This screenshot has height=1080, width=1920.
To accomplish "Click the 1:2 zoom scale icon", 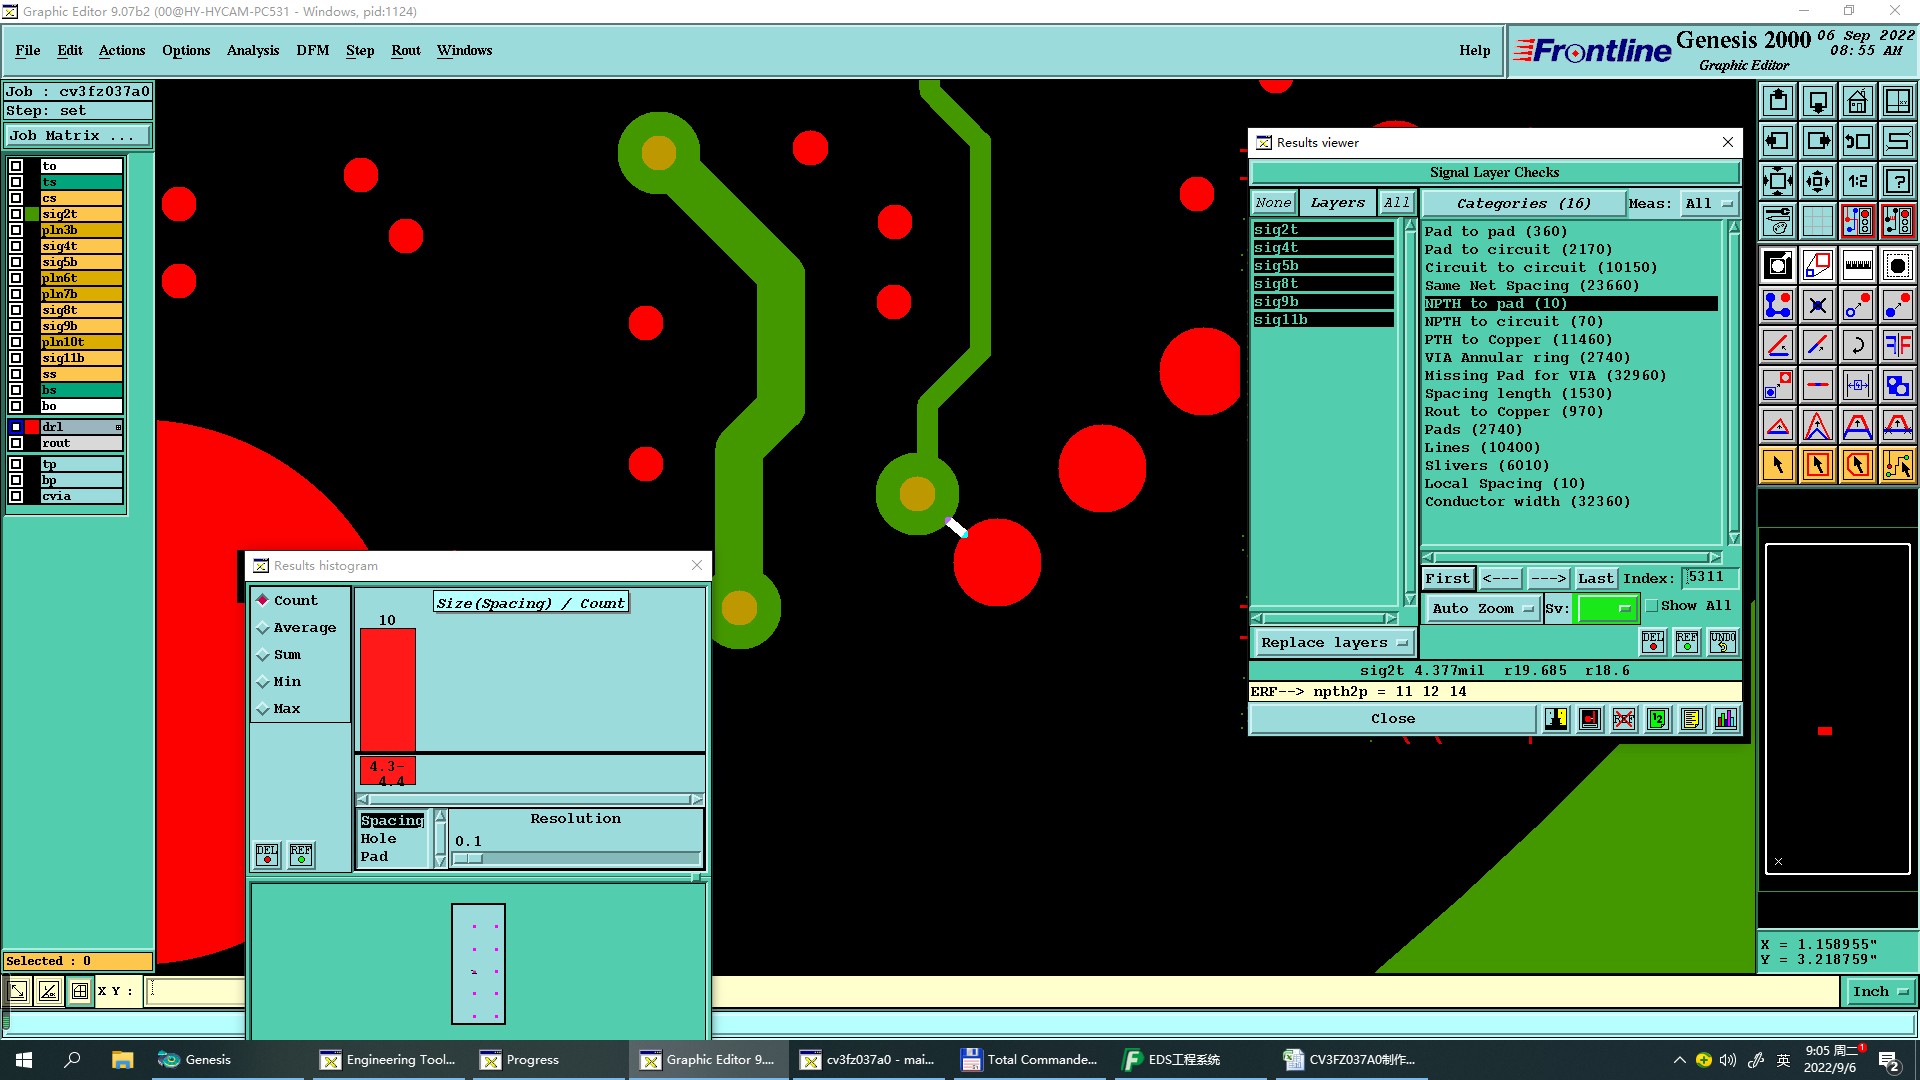I will point(1857,181).
